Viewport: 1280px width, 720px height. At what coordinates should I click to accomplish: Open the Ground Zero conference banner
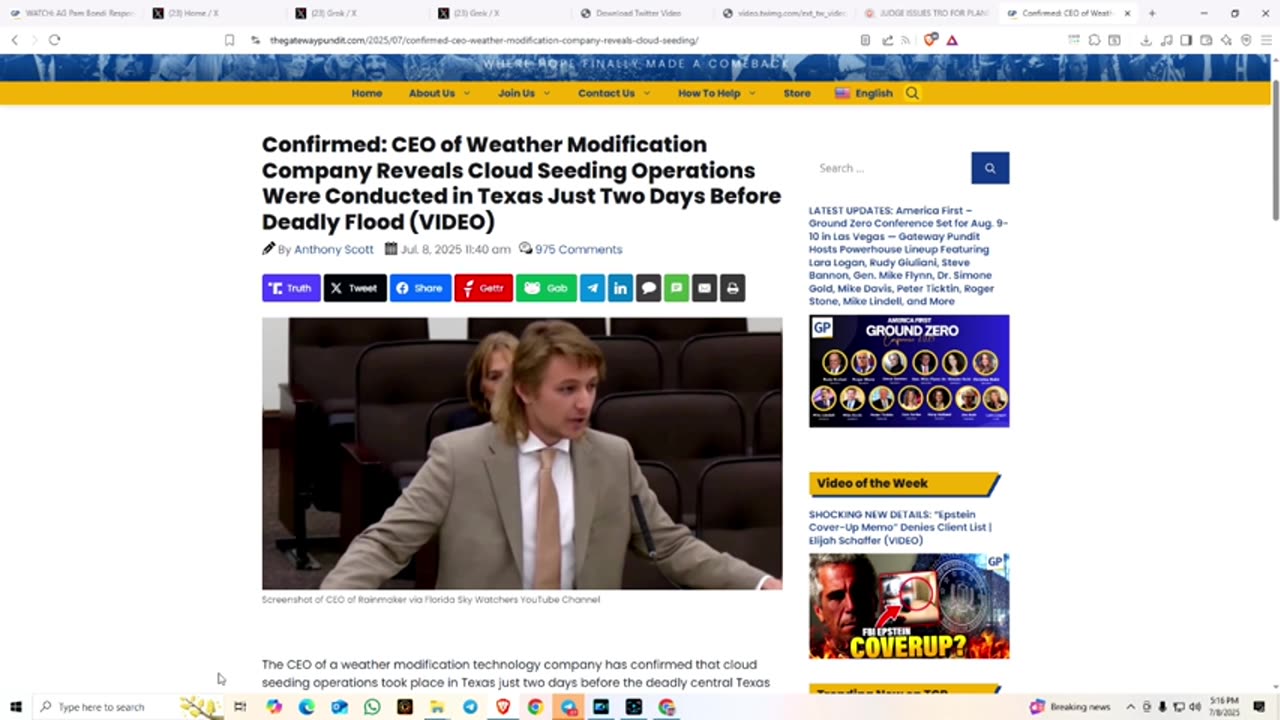(909, 371)
